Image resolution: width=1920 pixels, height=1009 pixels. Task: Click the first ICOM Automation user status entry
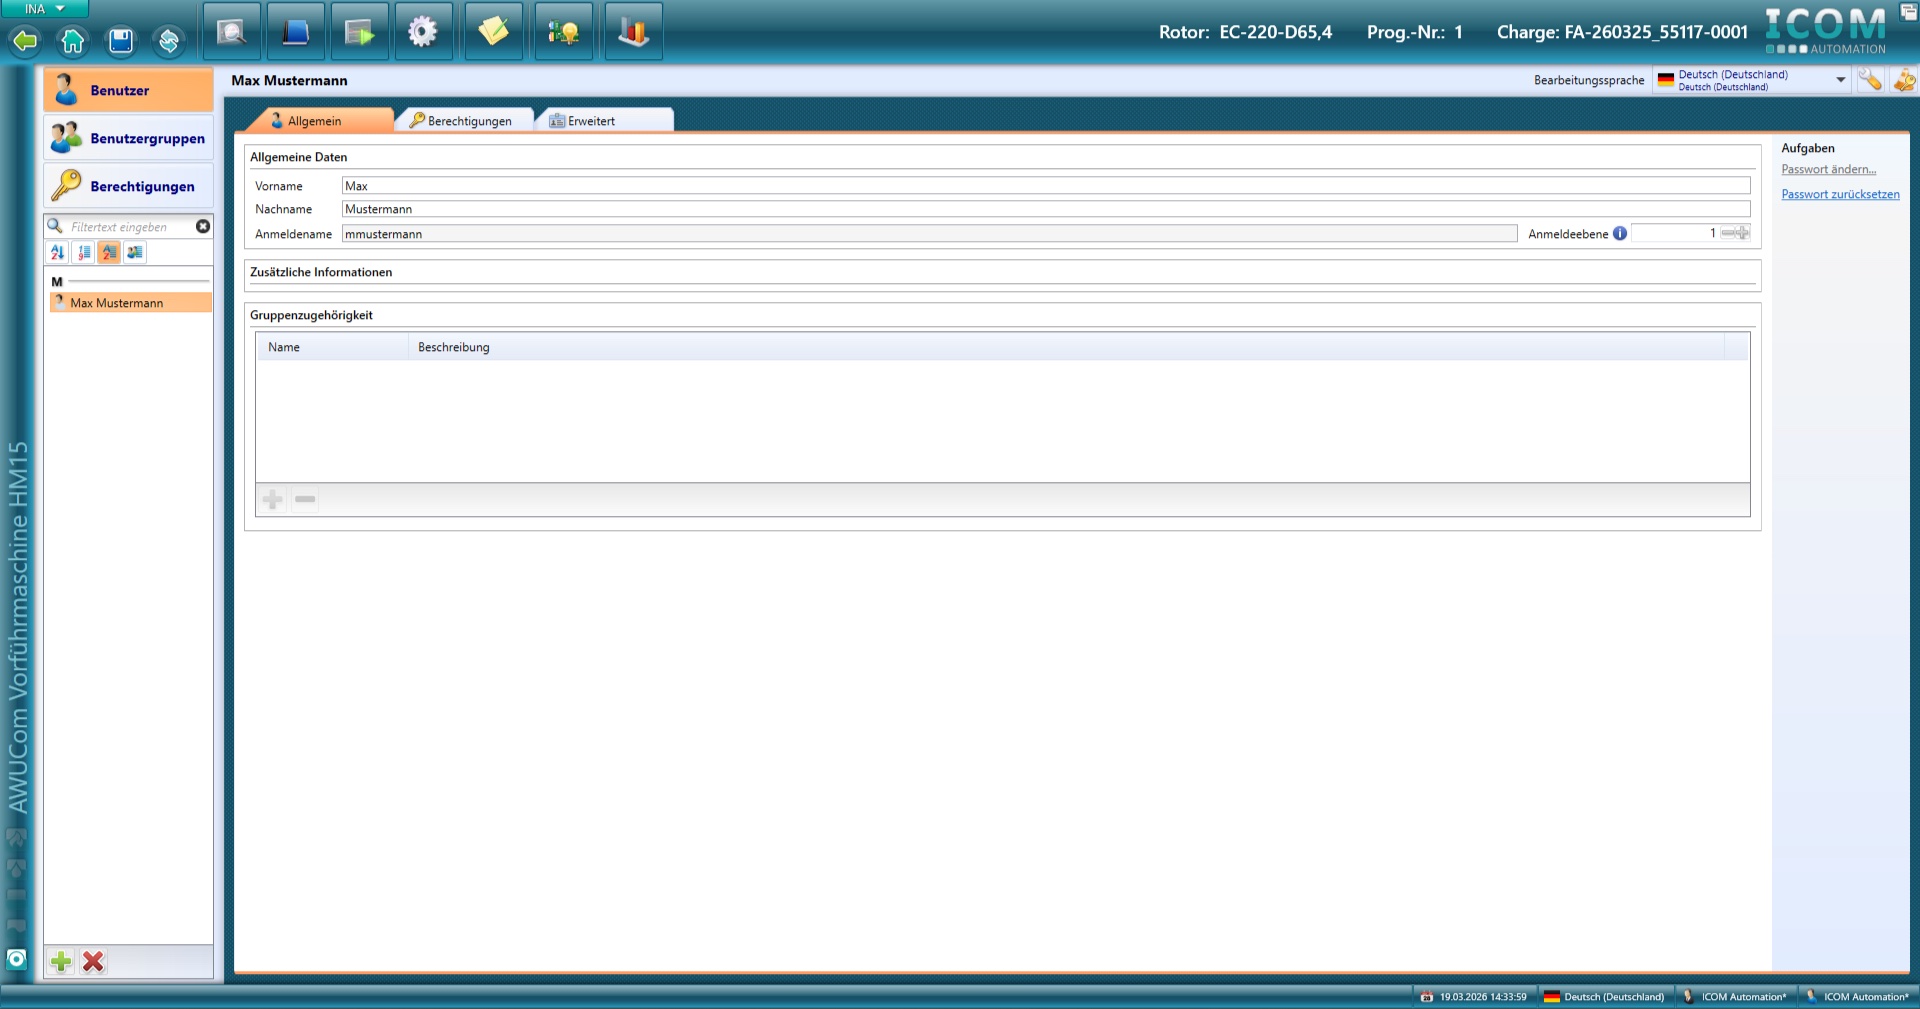[1734, 997]
